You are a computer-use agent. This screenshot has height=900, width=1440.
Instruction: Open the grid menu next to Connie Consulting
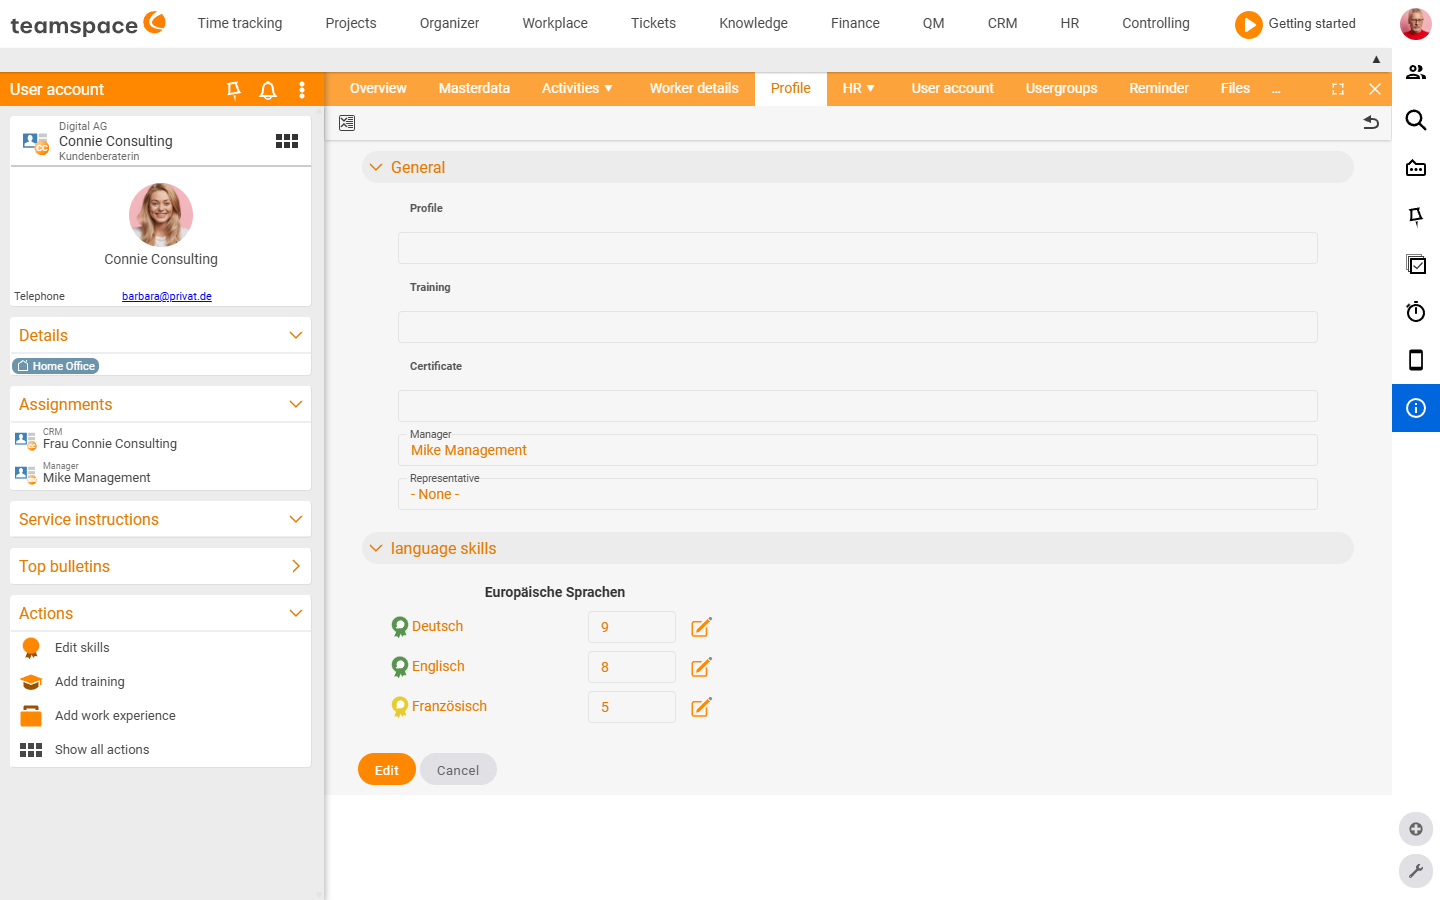287,141
